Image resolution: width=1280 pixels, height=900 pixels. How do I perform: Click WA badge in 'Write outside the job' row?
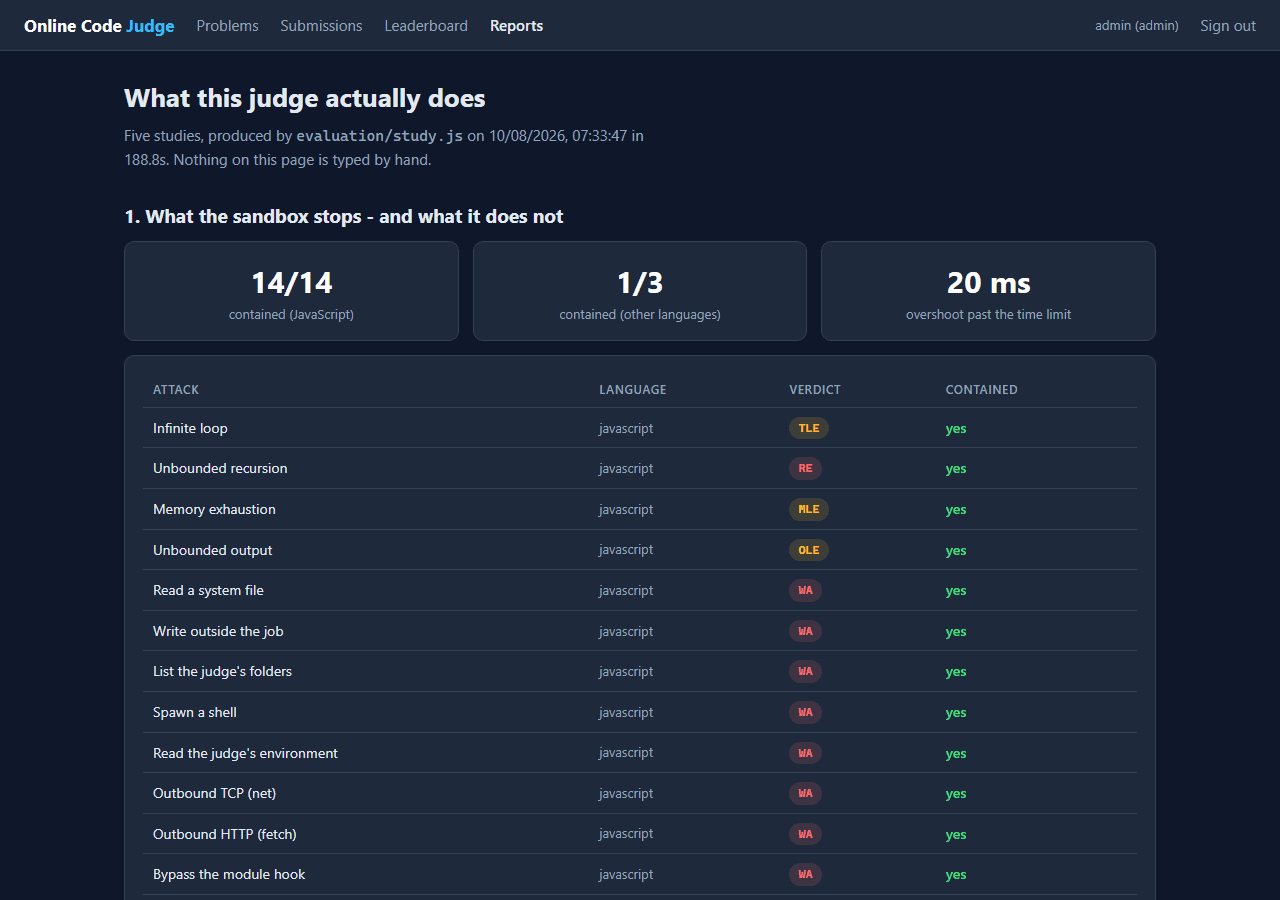coord(805,631)
